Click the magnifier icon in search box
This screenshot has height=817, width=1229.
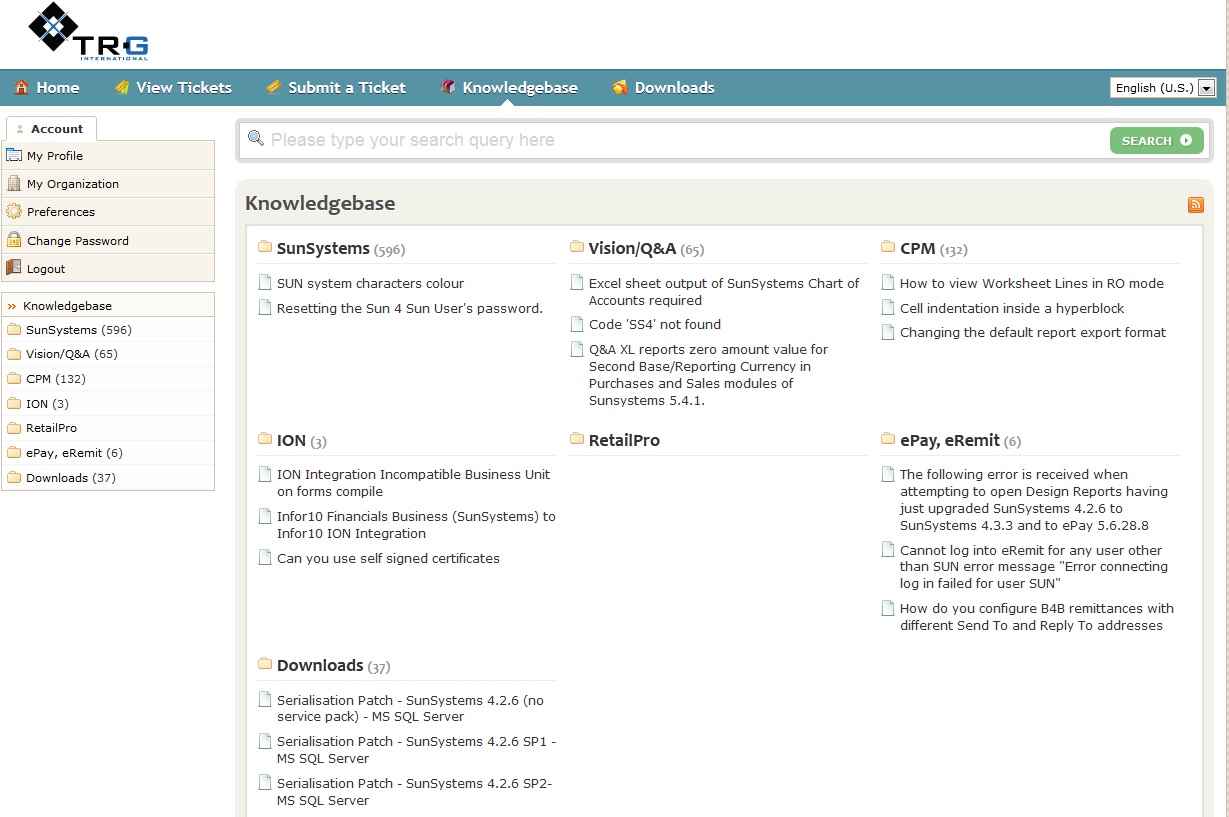click(256, 138)
